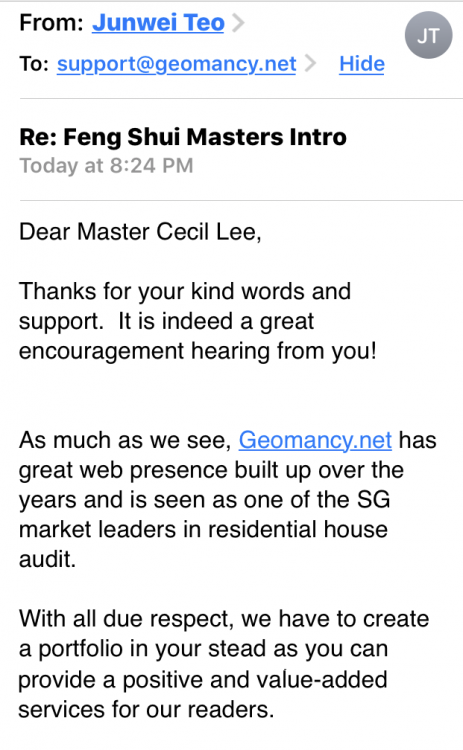Click the word audit. in the message
Image resolution: width=463 pixels, height=750 pixels.
(47, 559)
